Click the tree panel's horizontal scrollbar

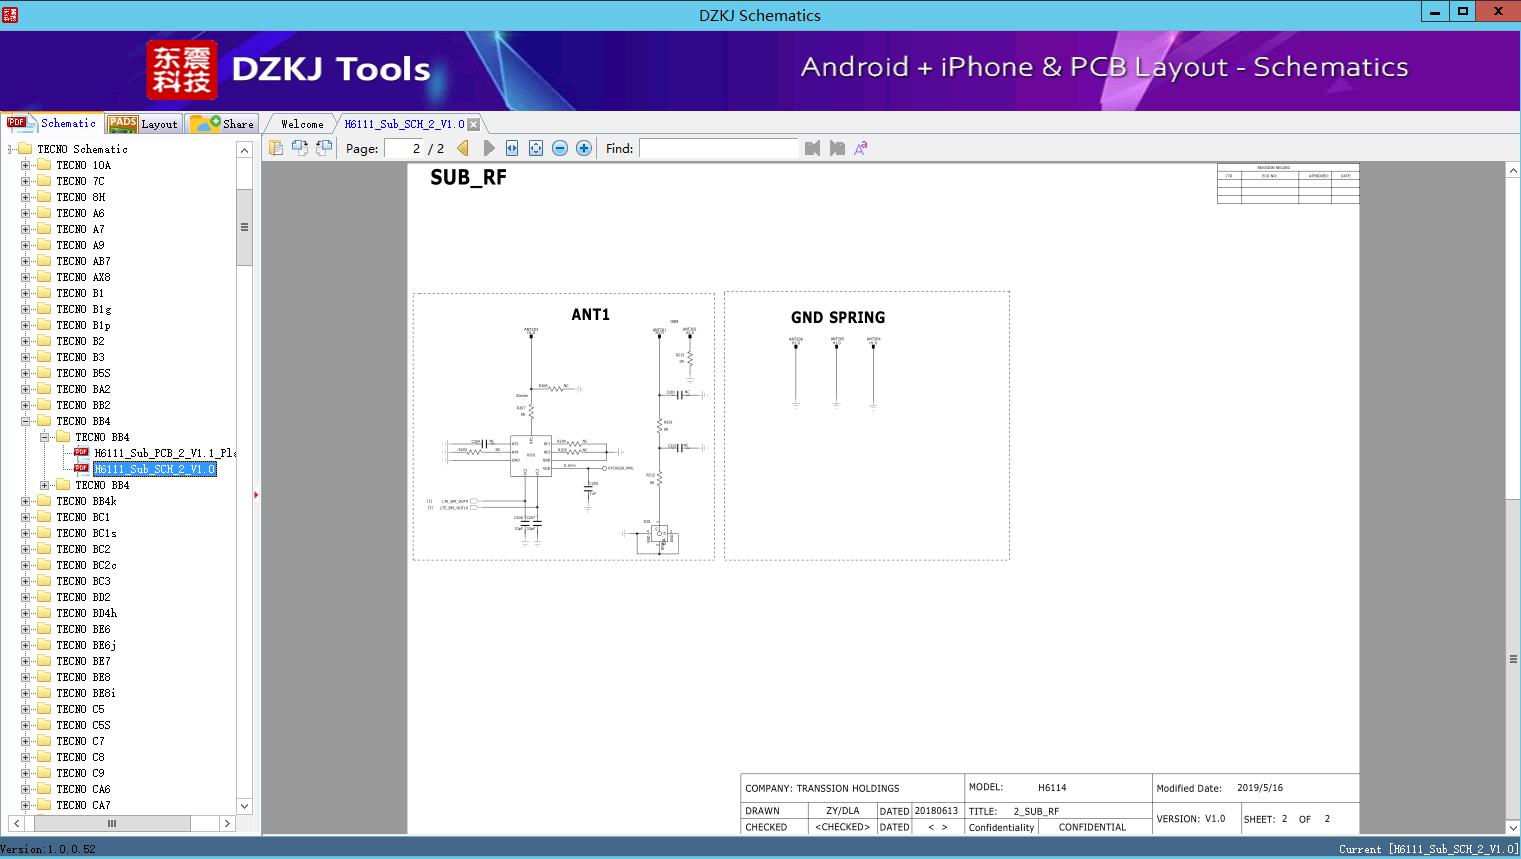pos(111,823)
